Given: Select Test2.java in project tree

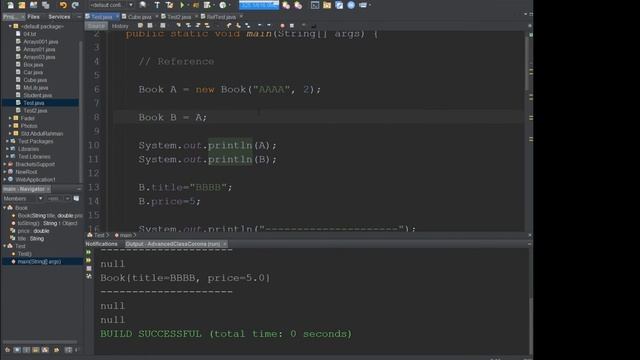Looking at the screenshot, I should point(35,111).
